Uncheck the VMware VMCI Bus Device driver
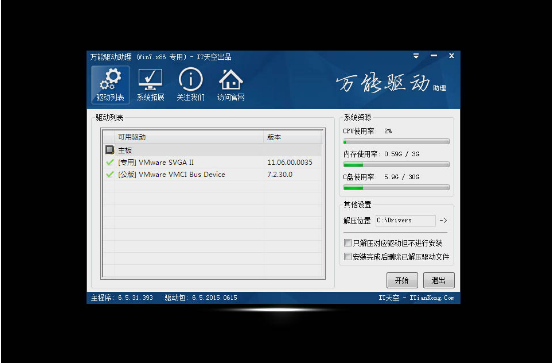 click(x=109, y=174)
